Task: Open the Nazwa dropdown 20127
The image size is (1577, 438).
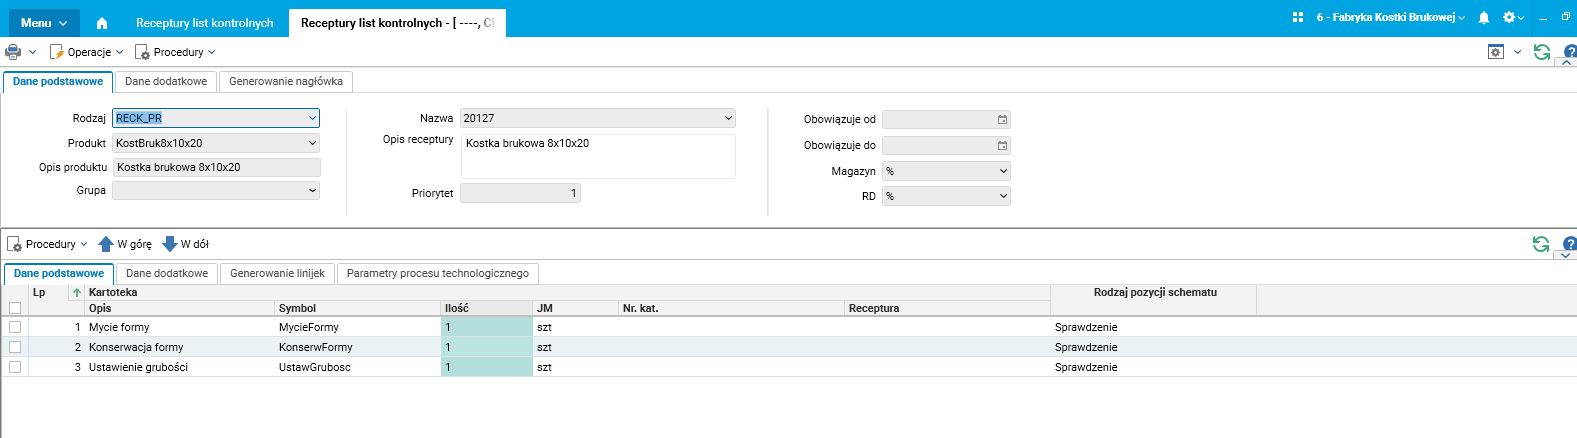Action: click(x=598, y=118)
